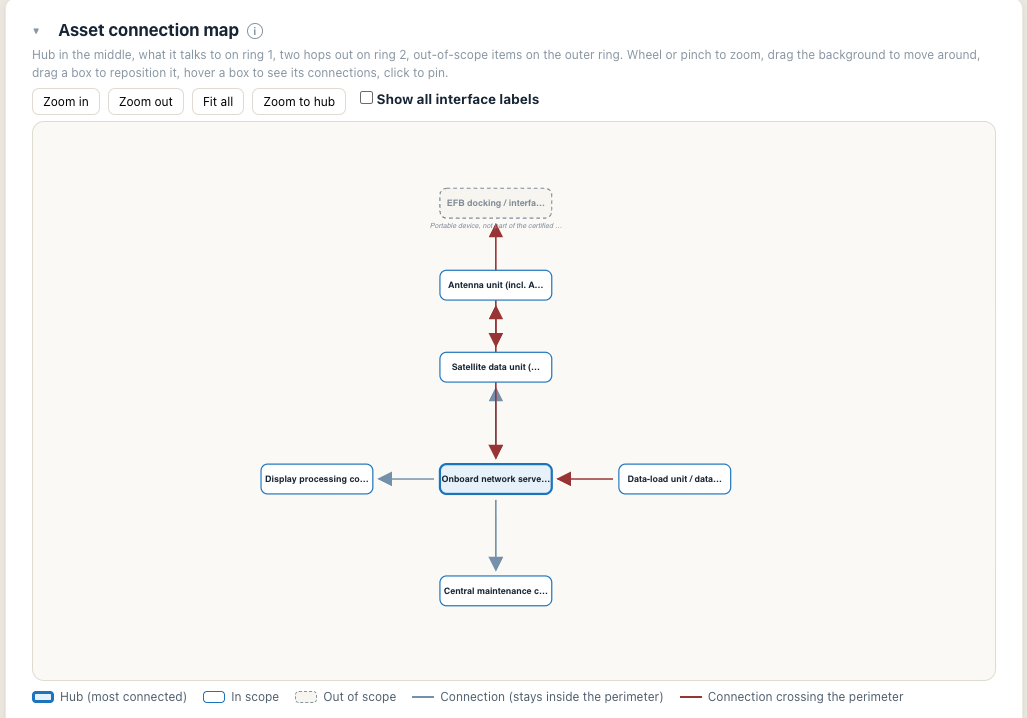
Task: Click the 'Show all interface labels' label text
Action: (458, 100)
